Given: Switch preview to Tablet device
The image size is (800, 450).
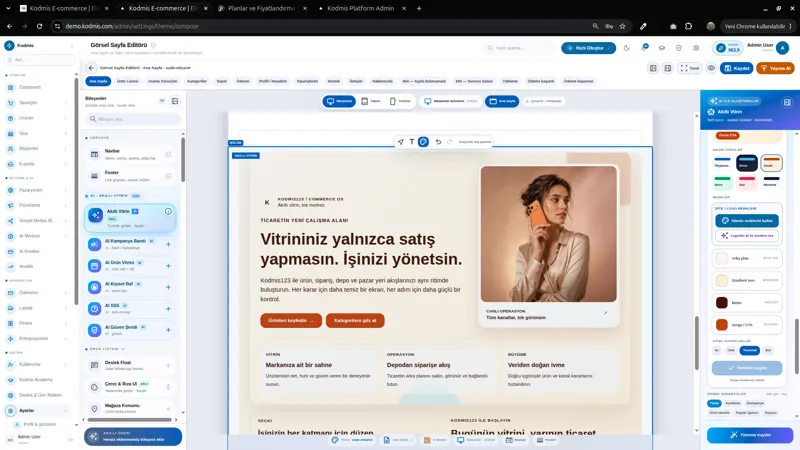Looking at the screenshot, I should 371,101.
